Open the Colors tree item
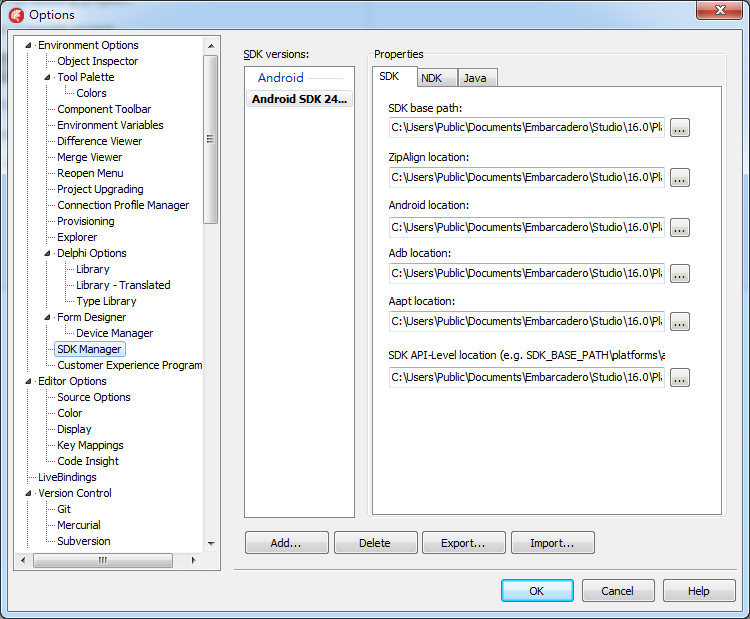The width and height of the screenshot is (750, 619). 91,93
